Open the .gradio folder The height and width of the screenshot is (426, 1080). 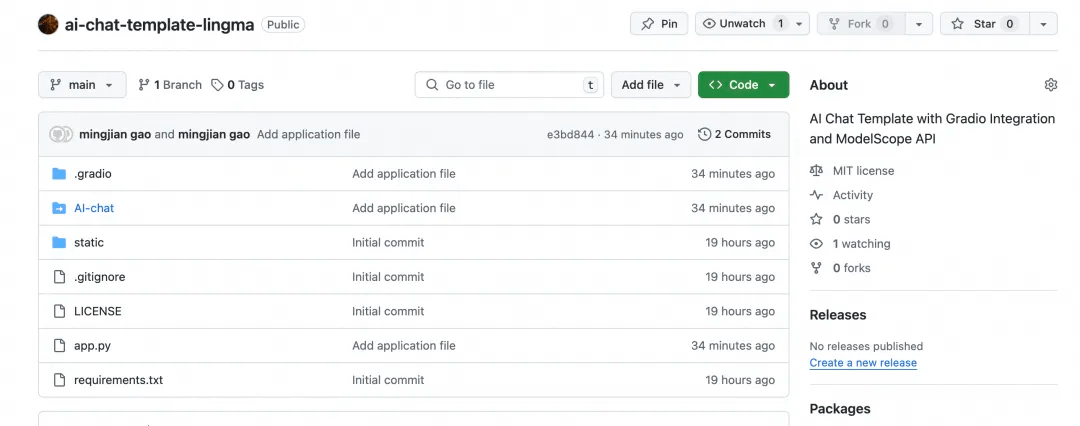point(93,174)
